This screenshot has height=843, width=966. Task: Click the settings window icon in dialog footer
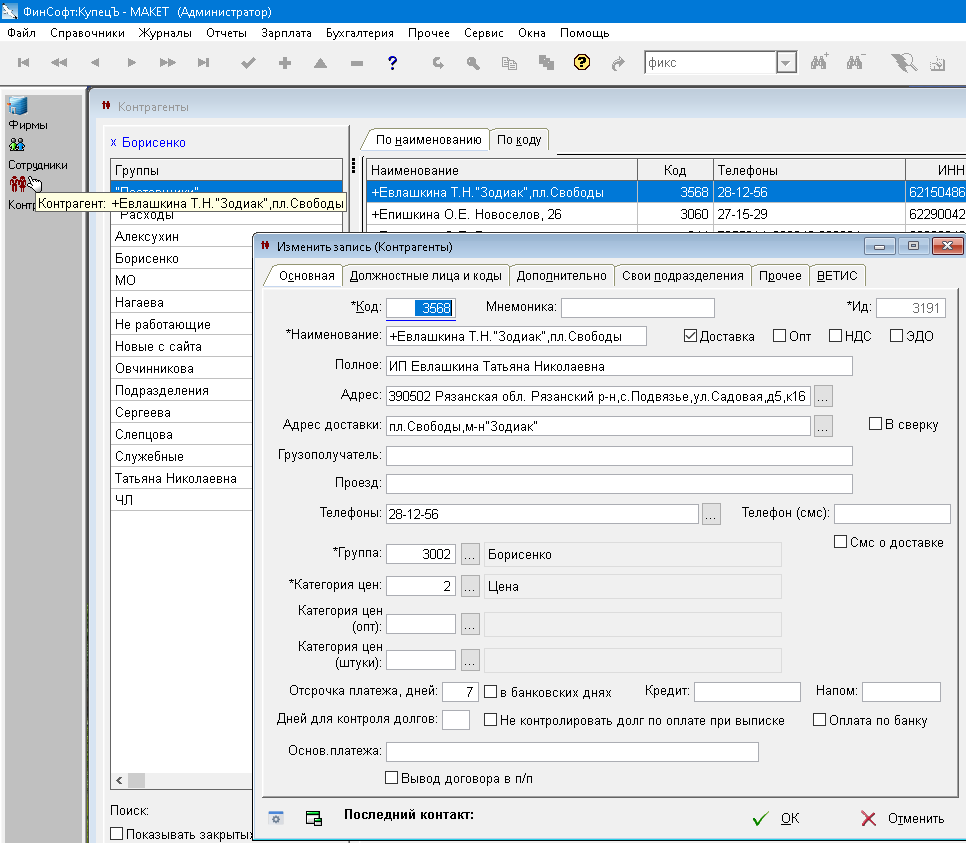click(x=276, y=818)
